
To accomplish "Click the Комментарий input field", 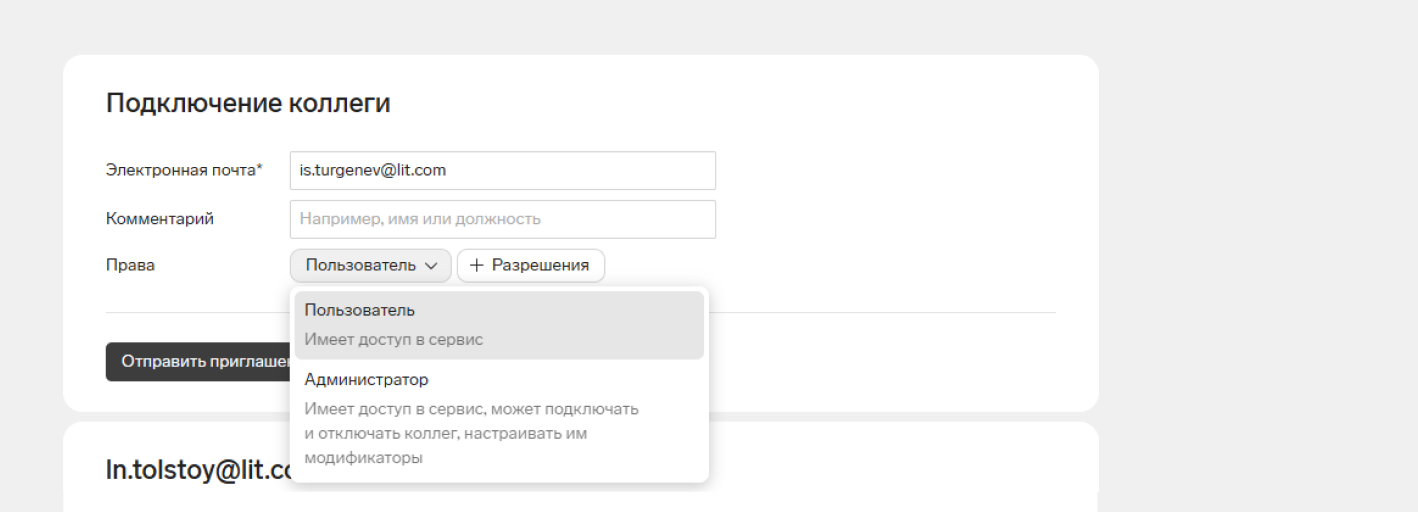I will coord(503,219).
